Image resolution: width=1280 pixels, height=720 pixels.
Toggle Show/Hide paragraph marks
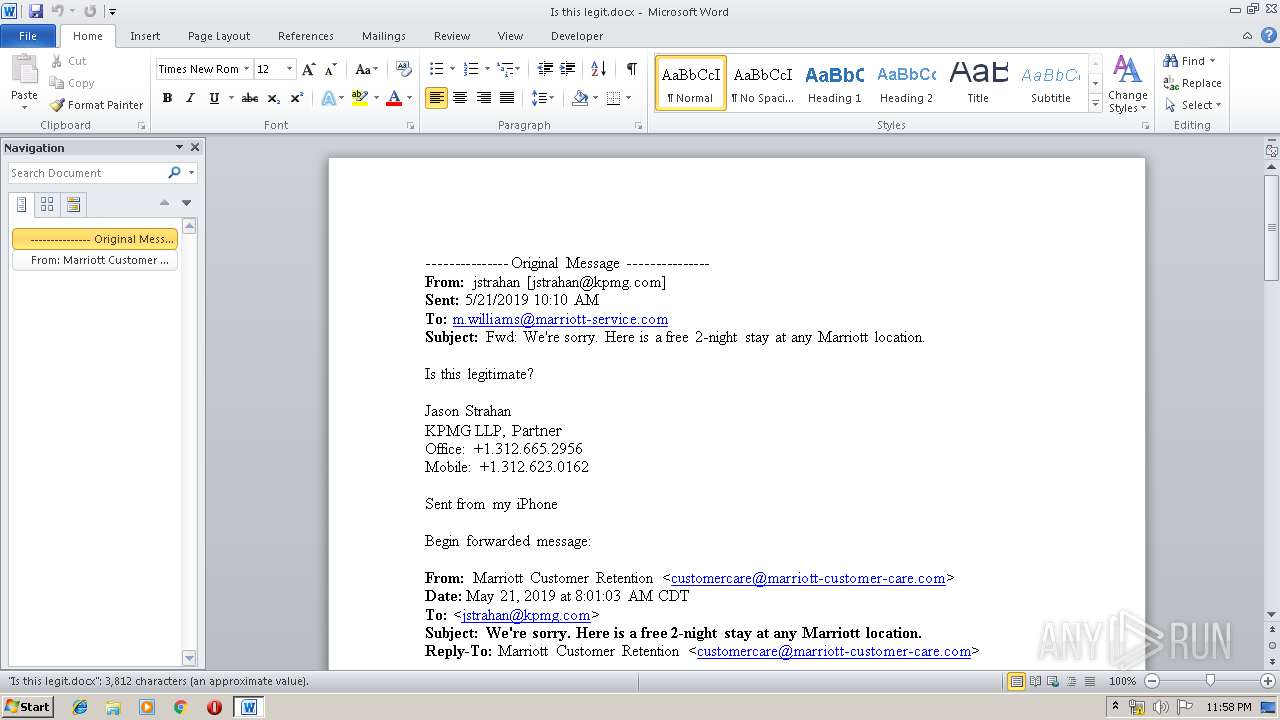tap(632, 69)
